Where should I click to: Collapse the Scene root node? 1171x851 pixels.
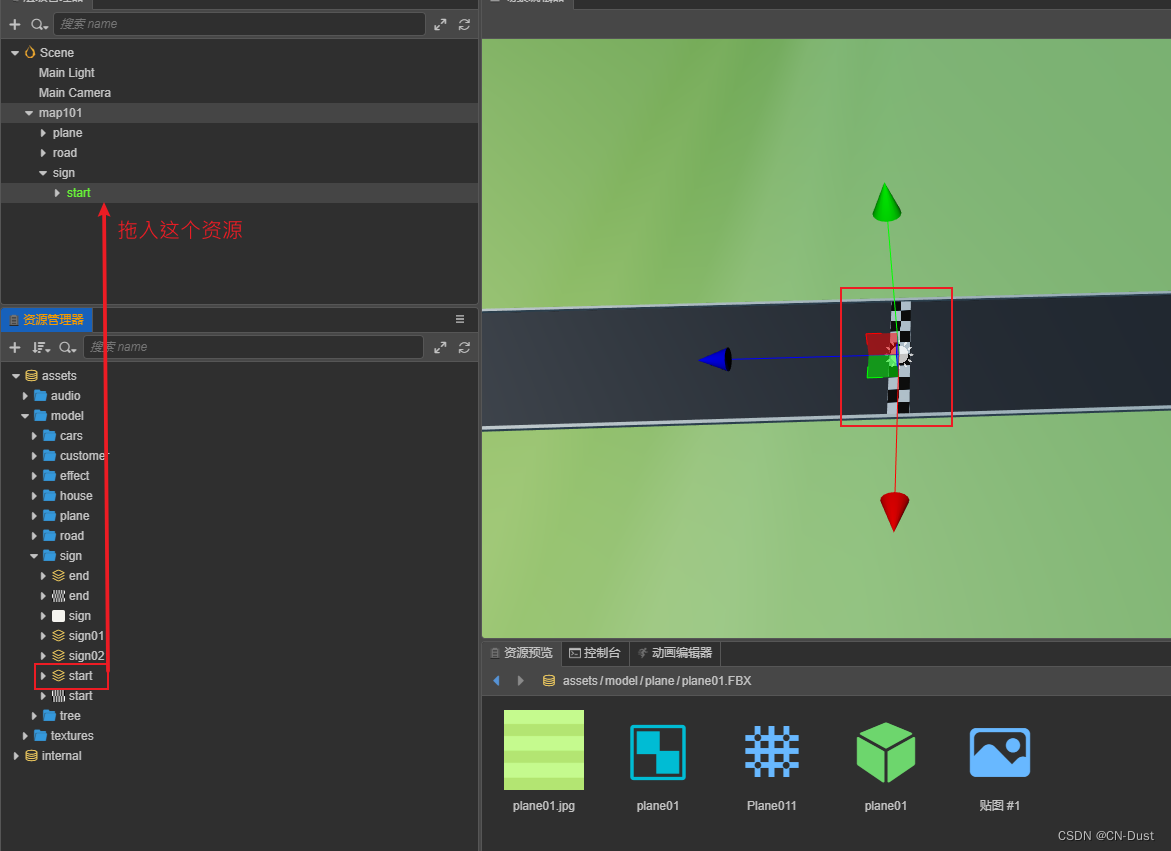(x=15, y=53)
